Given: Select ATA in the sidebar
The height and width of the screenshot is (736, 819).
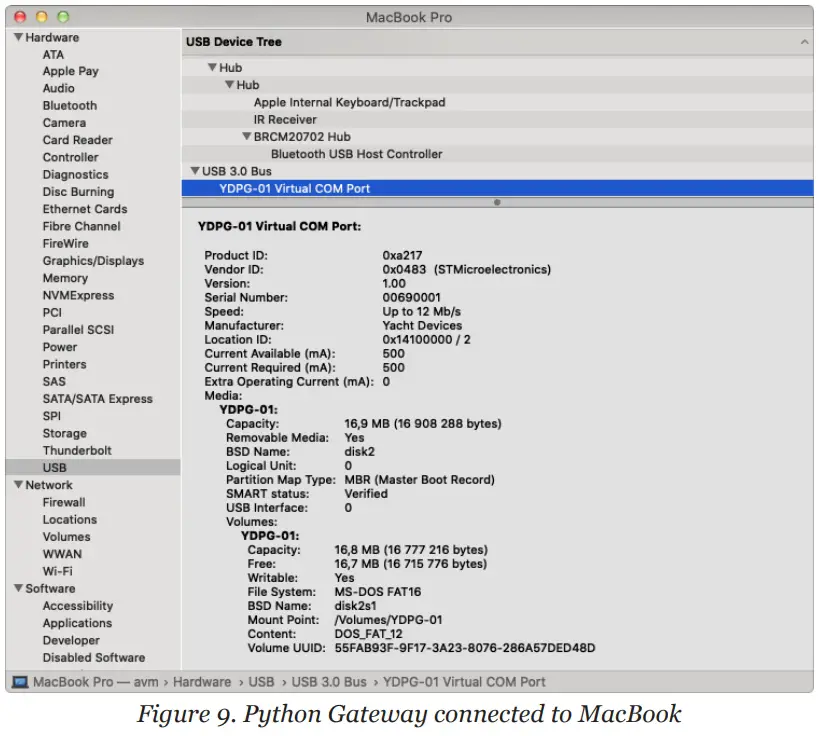Looking at the screenshot, I should pos(53,54).
